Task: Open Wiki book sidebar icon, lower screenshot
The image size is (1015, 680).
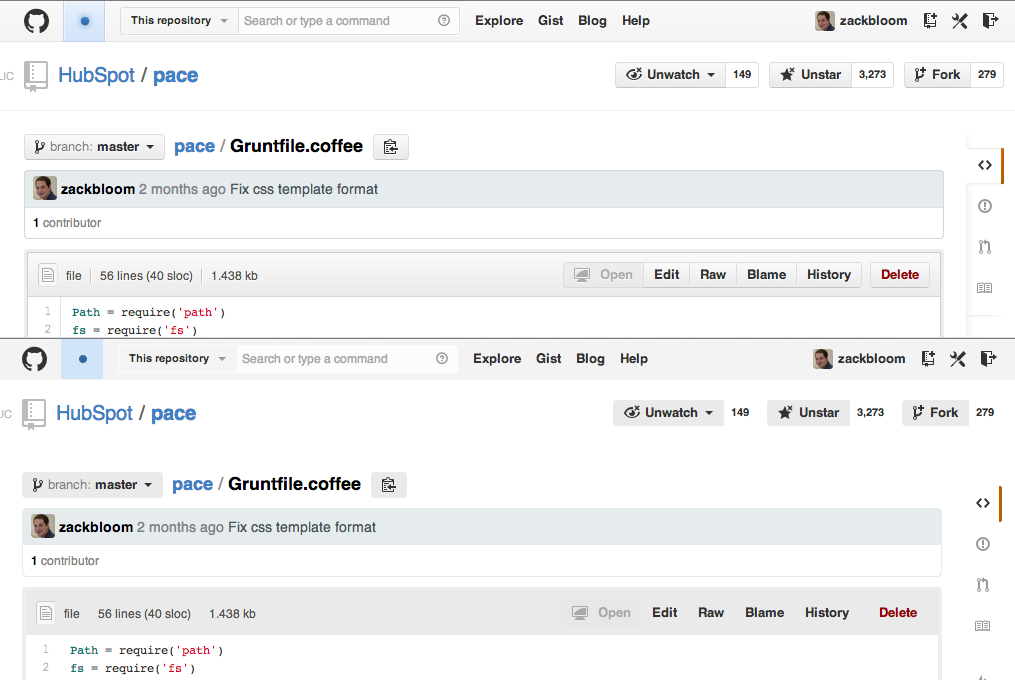Action: click(983, 626)
